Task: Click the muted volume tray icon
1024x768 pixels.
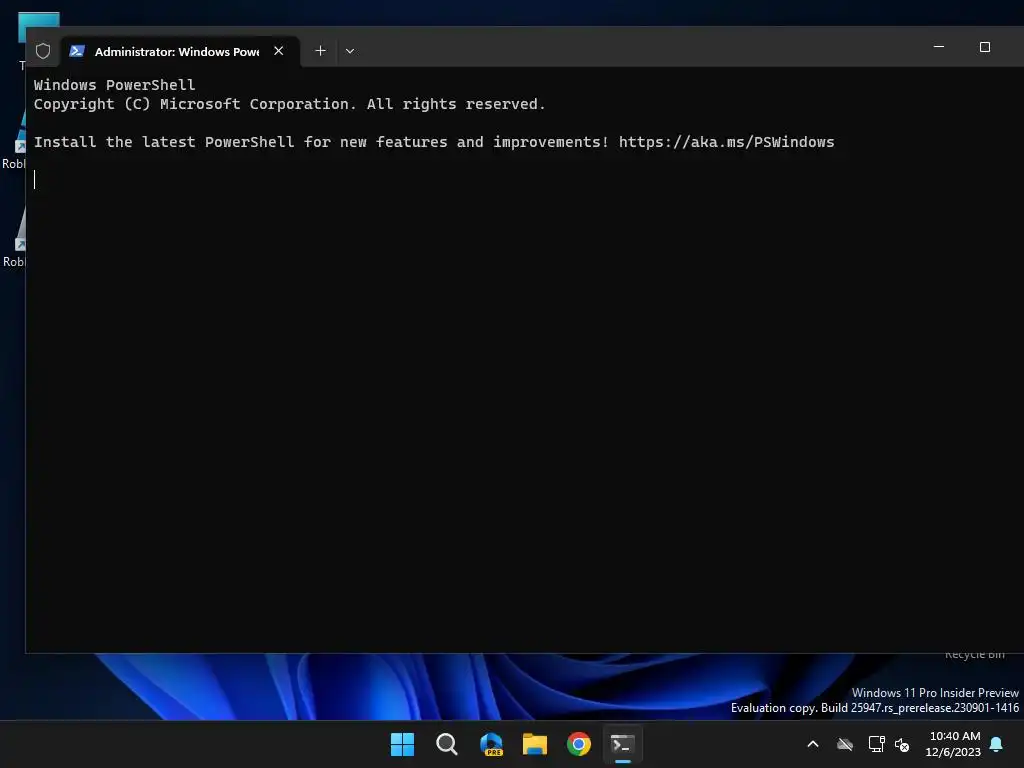Action: [902, 744]
